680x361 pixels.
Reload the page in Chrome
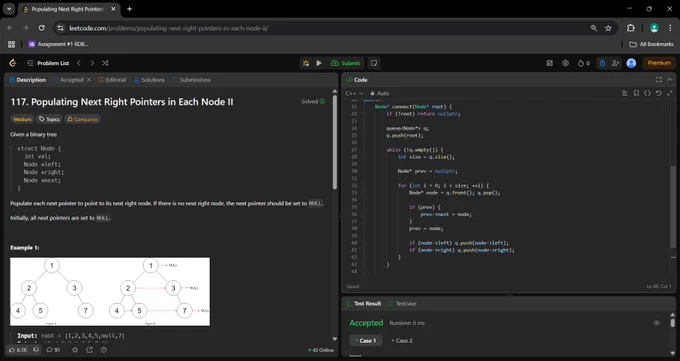pyautogui.click(x=42, y=28)
